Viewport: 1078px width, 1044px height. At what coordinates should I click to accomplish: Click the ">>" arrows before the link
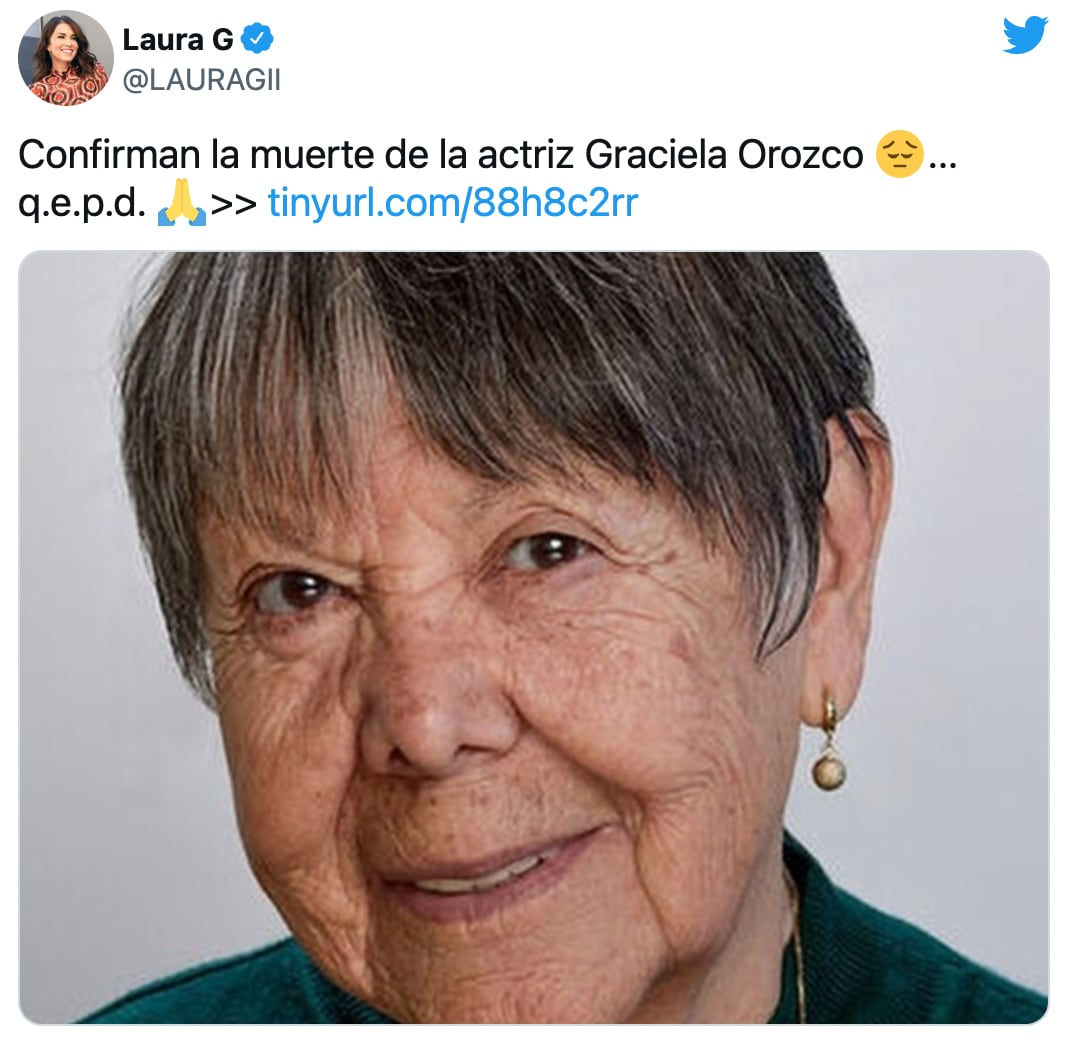(x=234, y=203)
